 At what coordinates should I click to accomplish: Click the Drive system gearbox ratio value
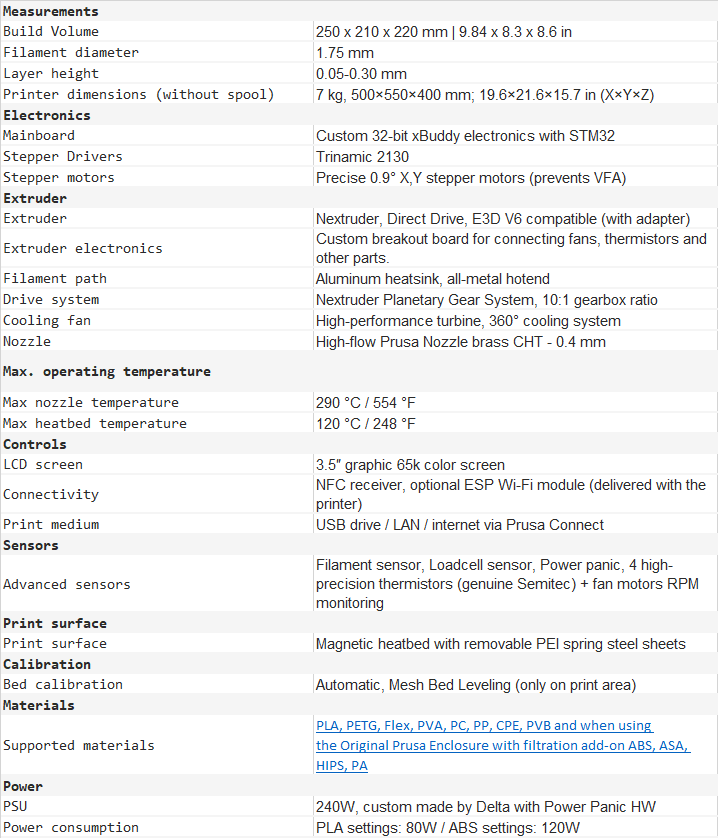[x=486, y=300]
